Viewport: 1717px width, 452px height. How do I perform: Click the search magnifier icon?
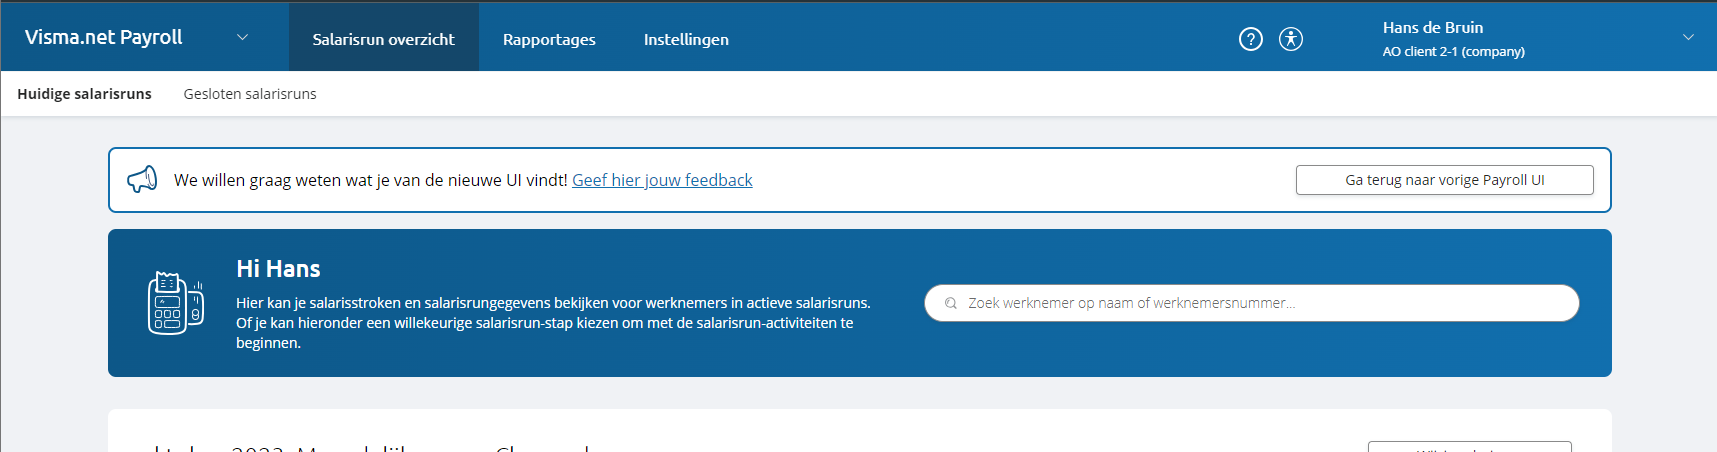pos(950,303)
